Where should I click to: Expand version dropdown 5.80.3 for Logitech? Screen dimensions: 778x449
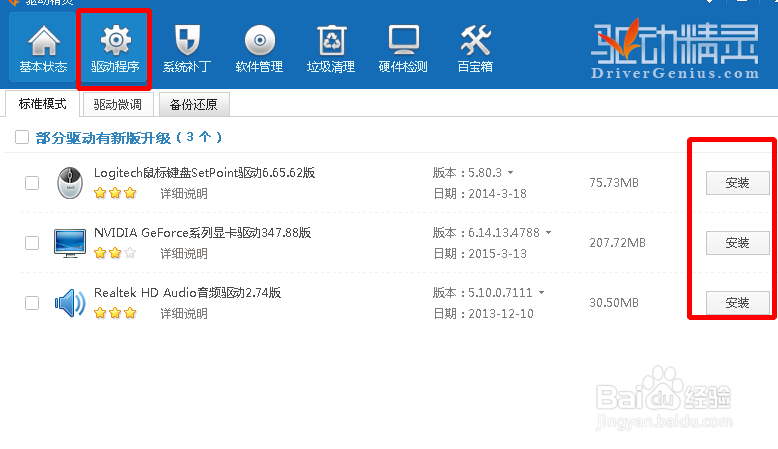[510, 173]
